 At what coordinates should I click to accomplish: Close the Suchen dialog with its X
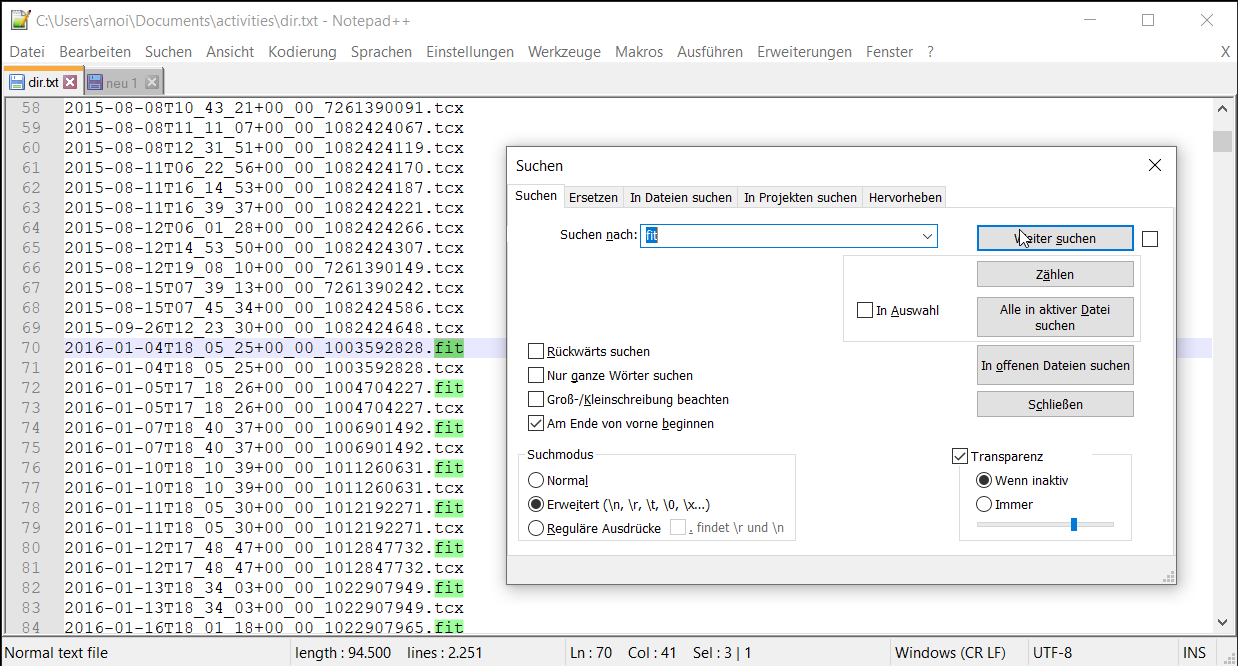[1154, 165]
